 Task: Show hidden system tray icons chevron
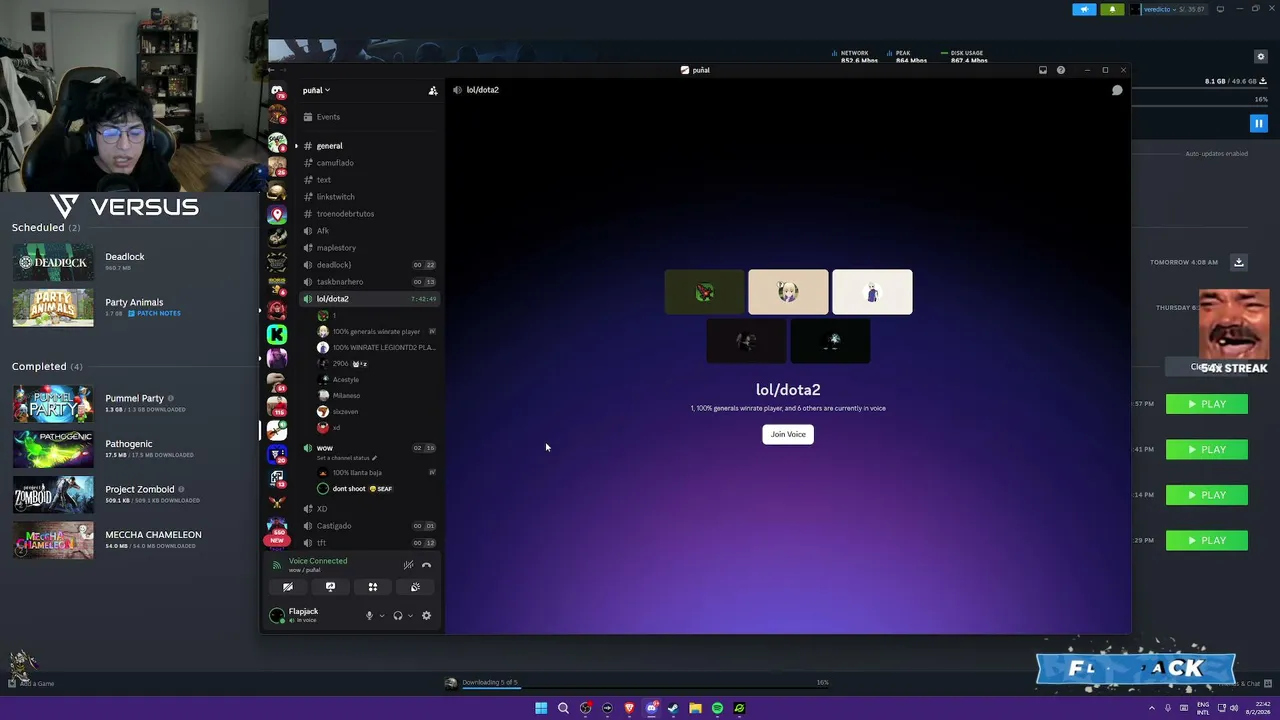point(1151,708)
